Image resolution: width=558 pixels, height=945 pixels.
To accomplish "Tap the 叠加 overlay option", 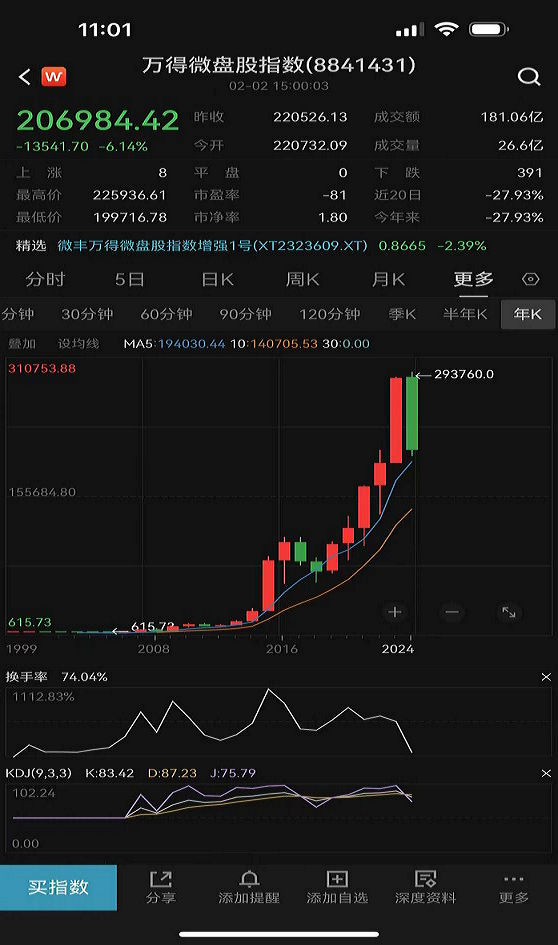I will coord(22,344).
